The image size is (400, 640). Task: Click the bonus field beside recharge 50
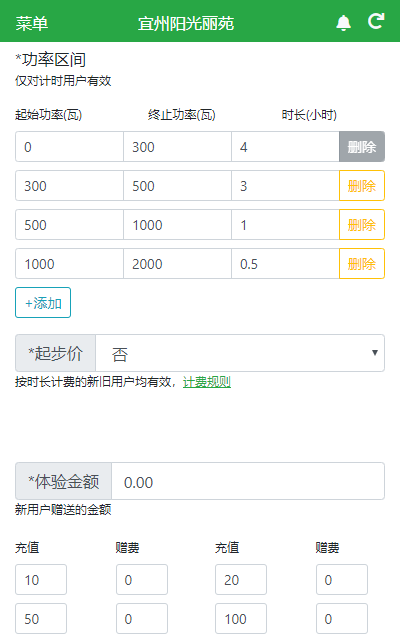coord(142,619)
